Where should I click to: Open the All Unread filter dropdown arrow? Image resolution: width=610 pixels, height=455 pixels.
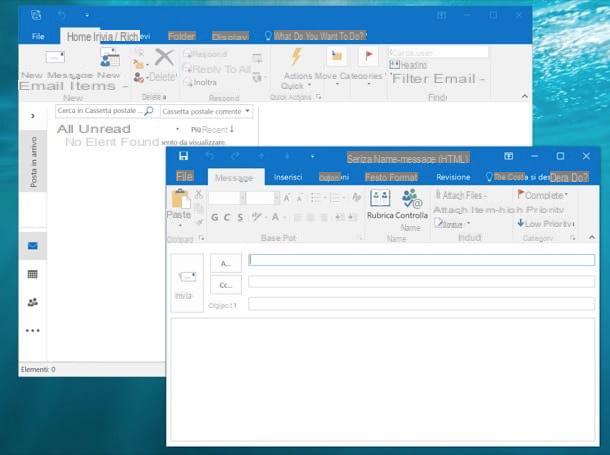[x=177, y=129]
